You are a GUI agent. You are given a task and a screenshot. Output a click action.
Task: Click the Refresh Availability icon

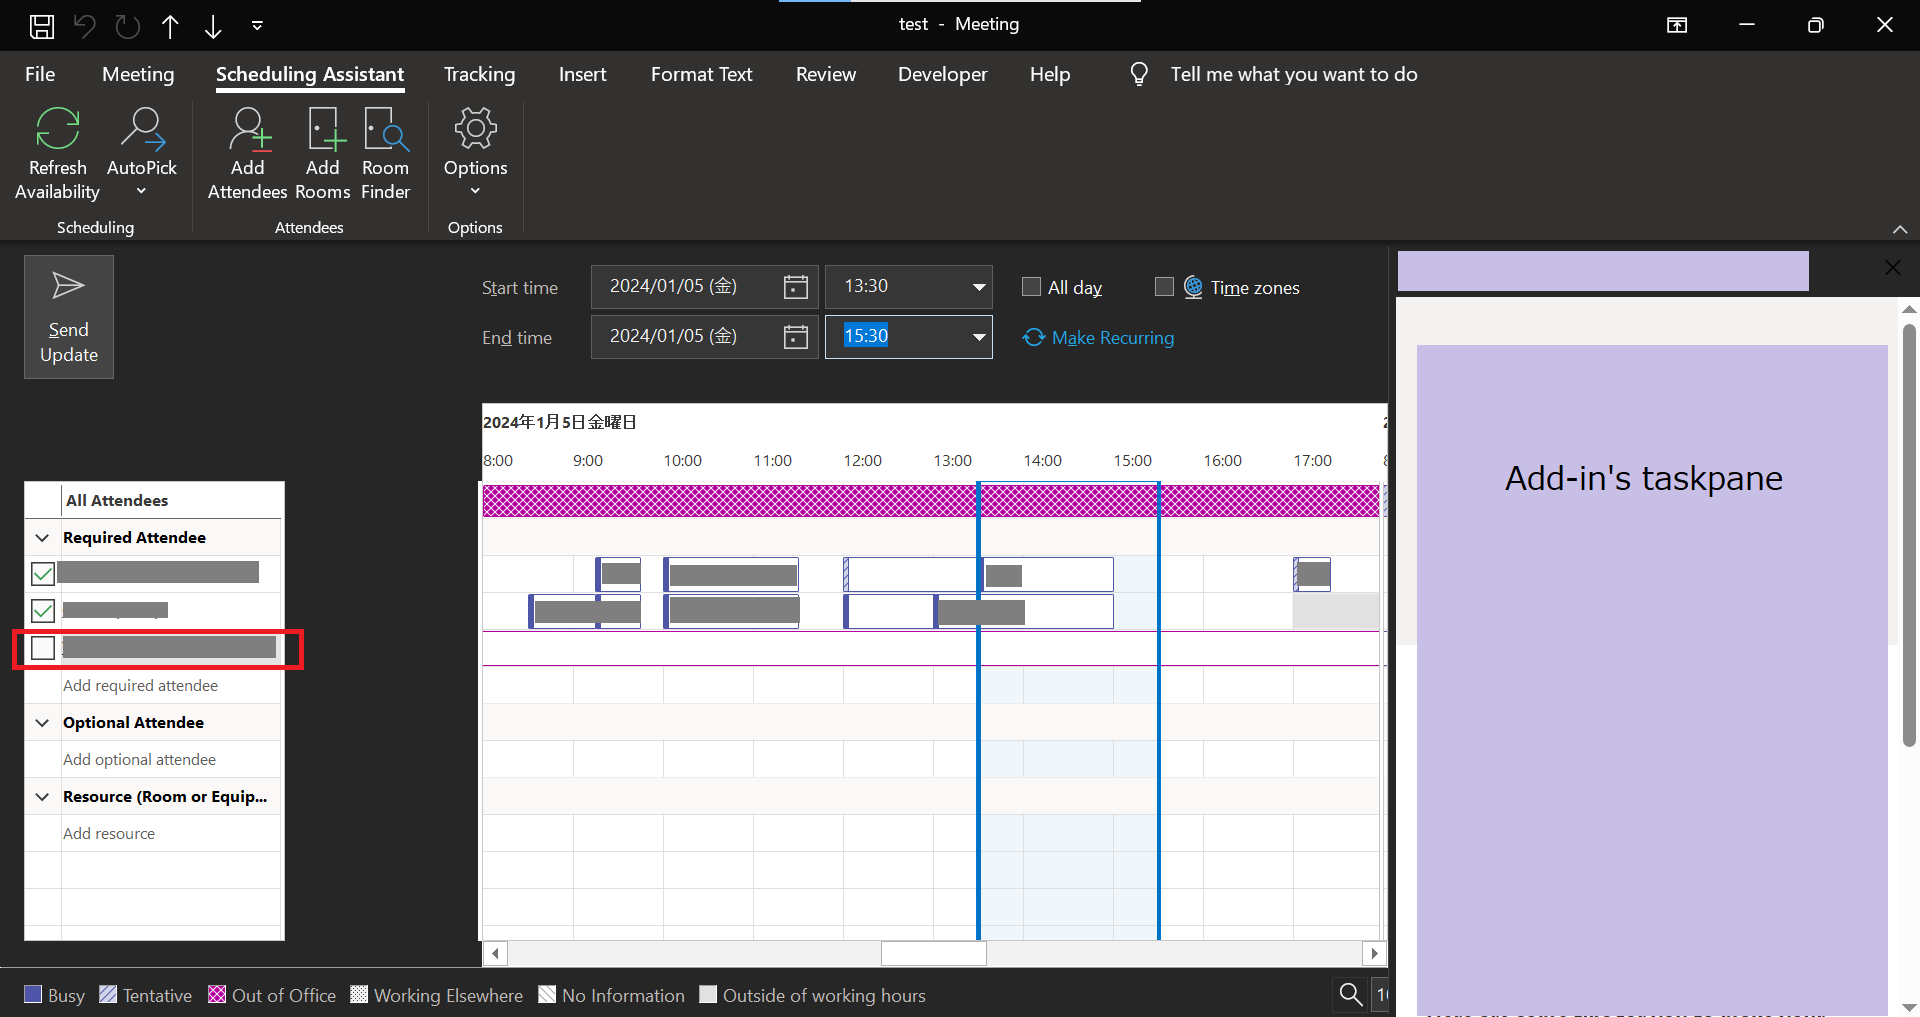tap(56, 128)
